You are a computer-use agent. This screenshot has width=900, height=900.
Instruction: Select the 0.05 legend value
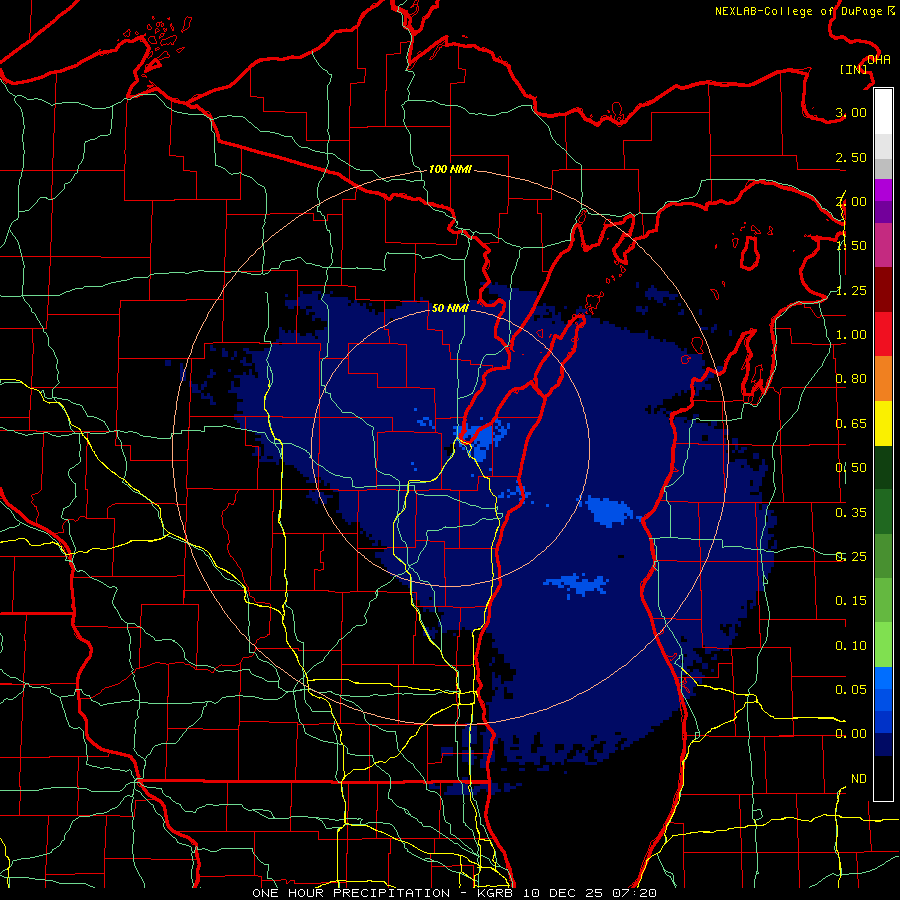[851, 689]
